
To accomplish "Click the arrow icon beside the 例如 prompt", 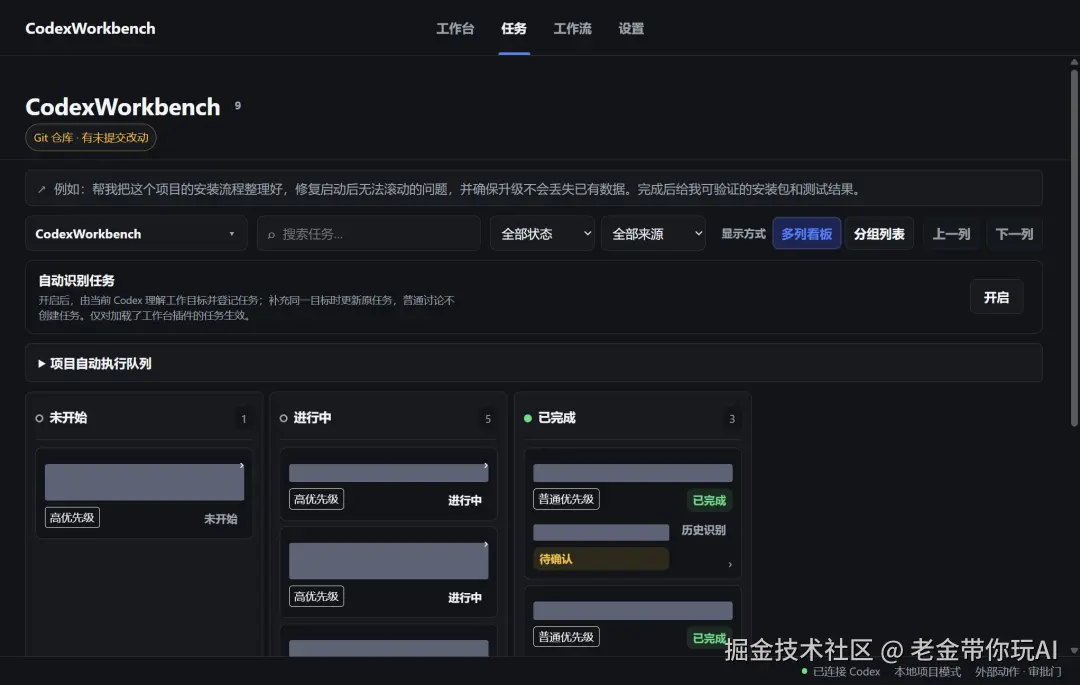I will 41,189.
